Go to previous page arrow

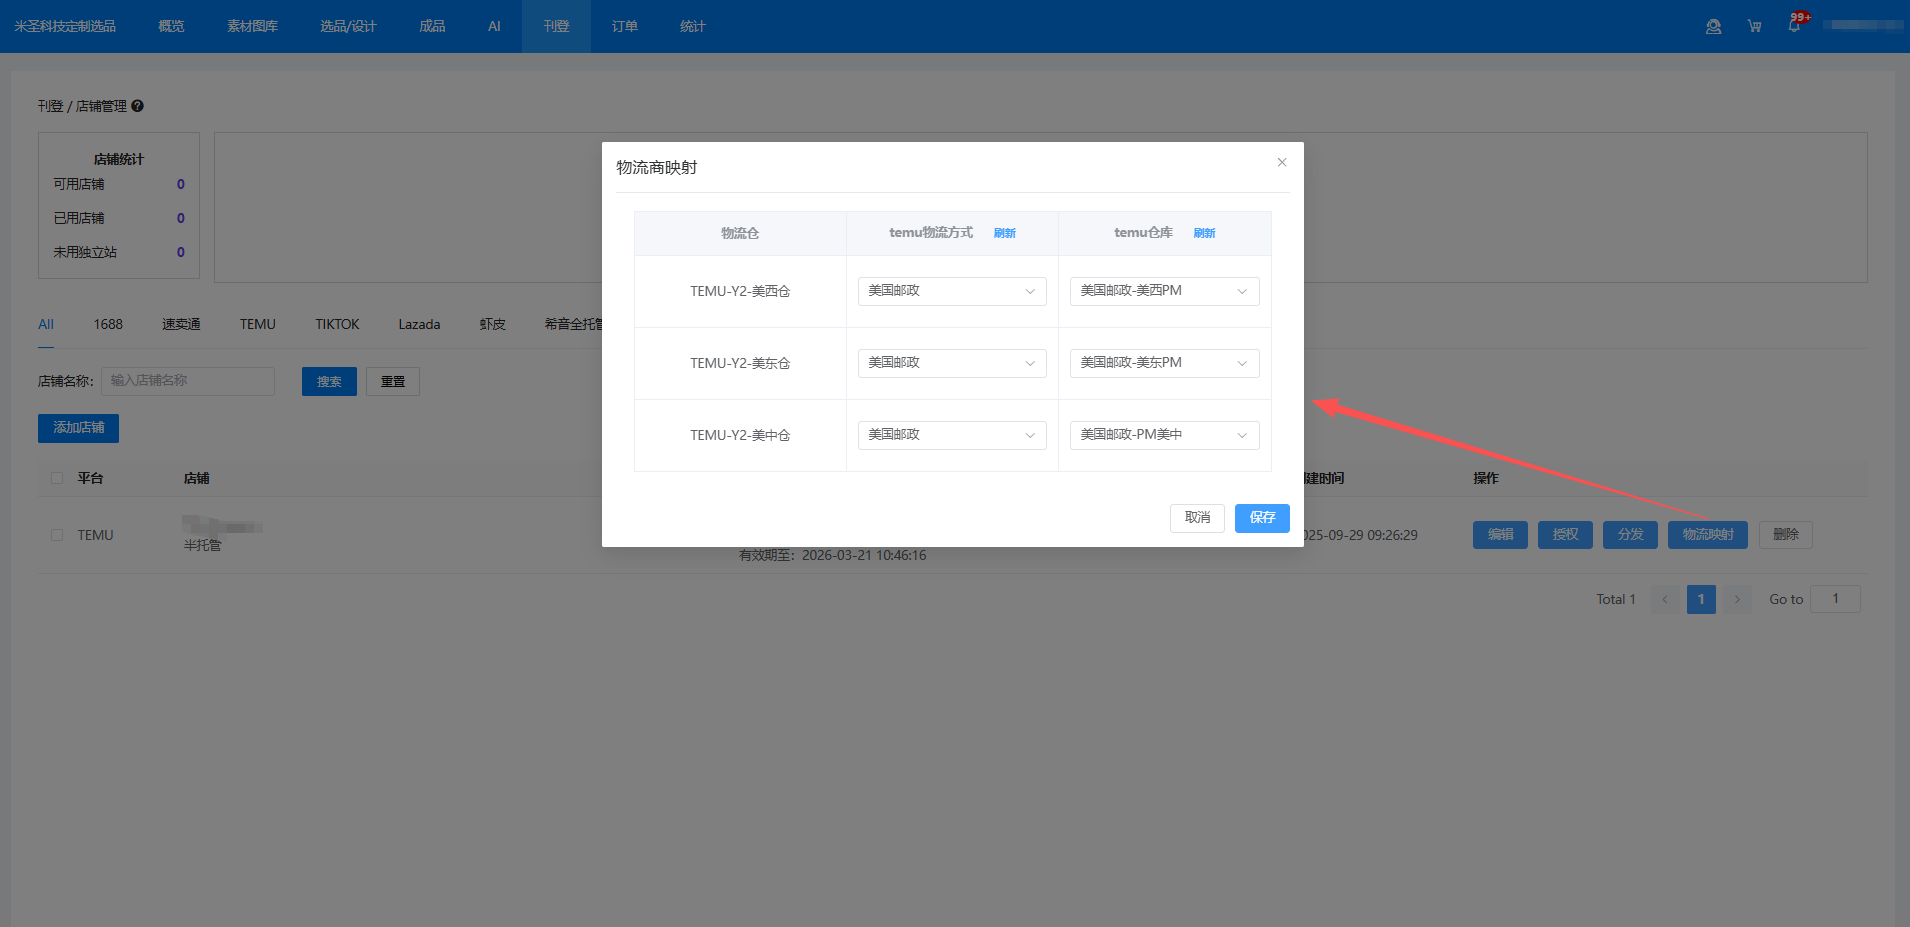(x=1665, y=599)
